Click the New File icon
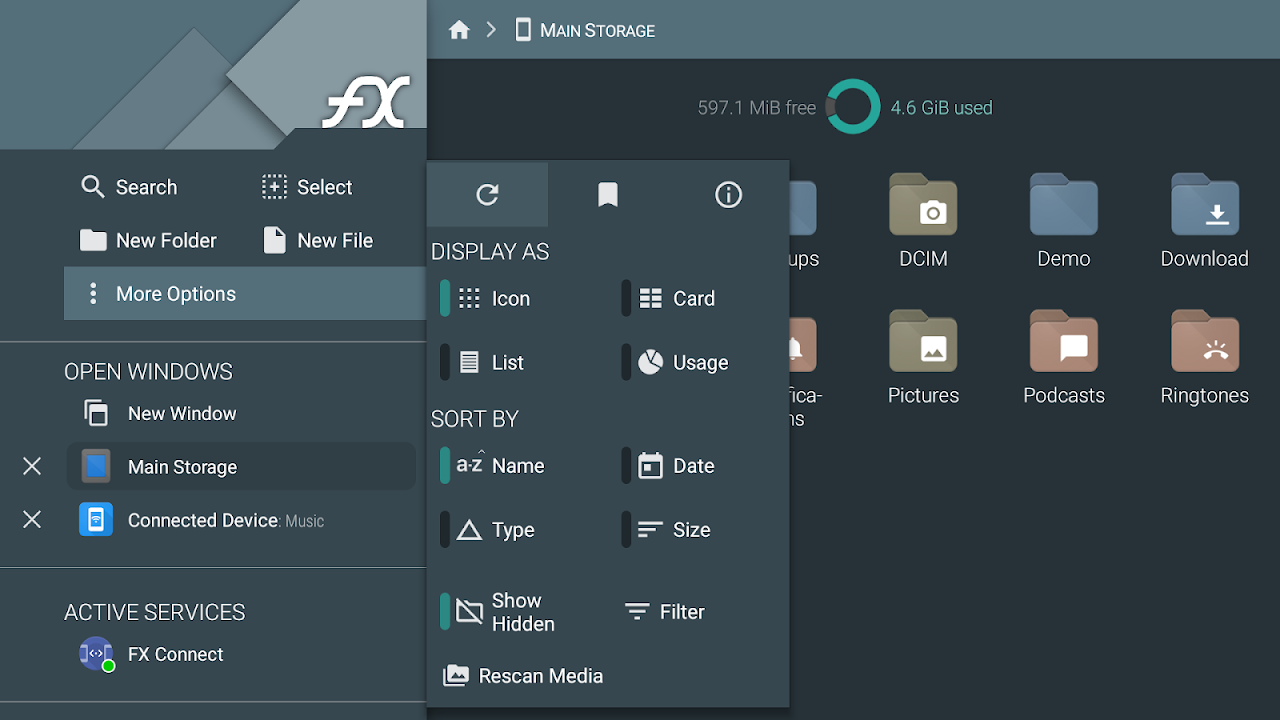Image resolution: width=1280 pixels, height=720 pixels. click(273, 240)
